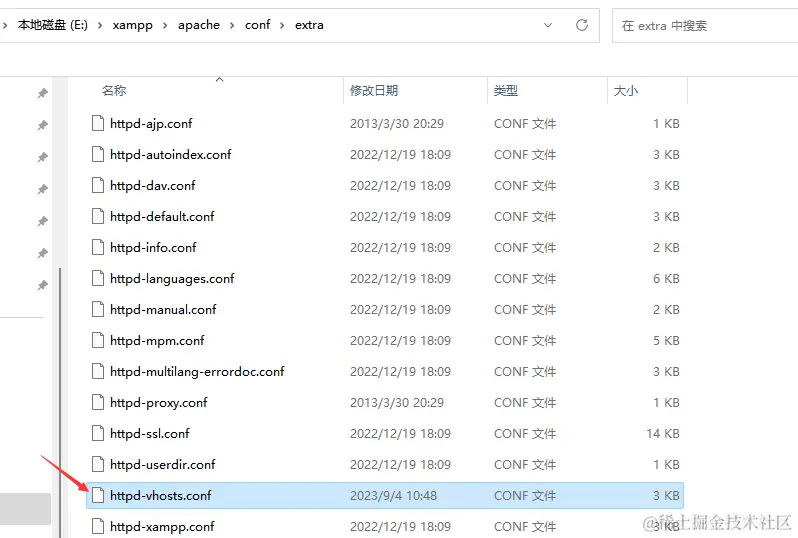Select the httpd-default.conf file name
This screenshot has height=538, width=798.
(x=162, y=216)
